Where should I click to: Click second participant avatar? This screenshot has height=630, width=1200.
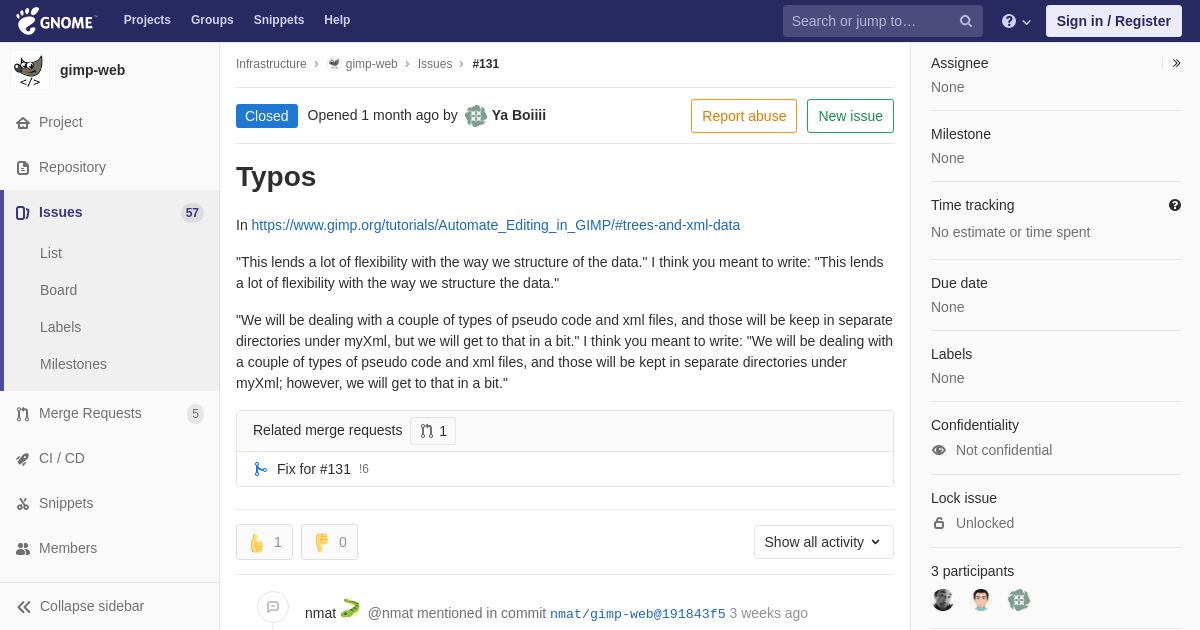(981, 600)
